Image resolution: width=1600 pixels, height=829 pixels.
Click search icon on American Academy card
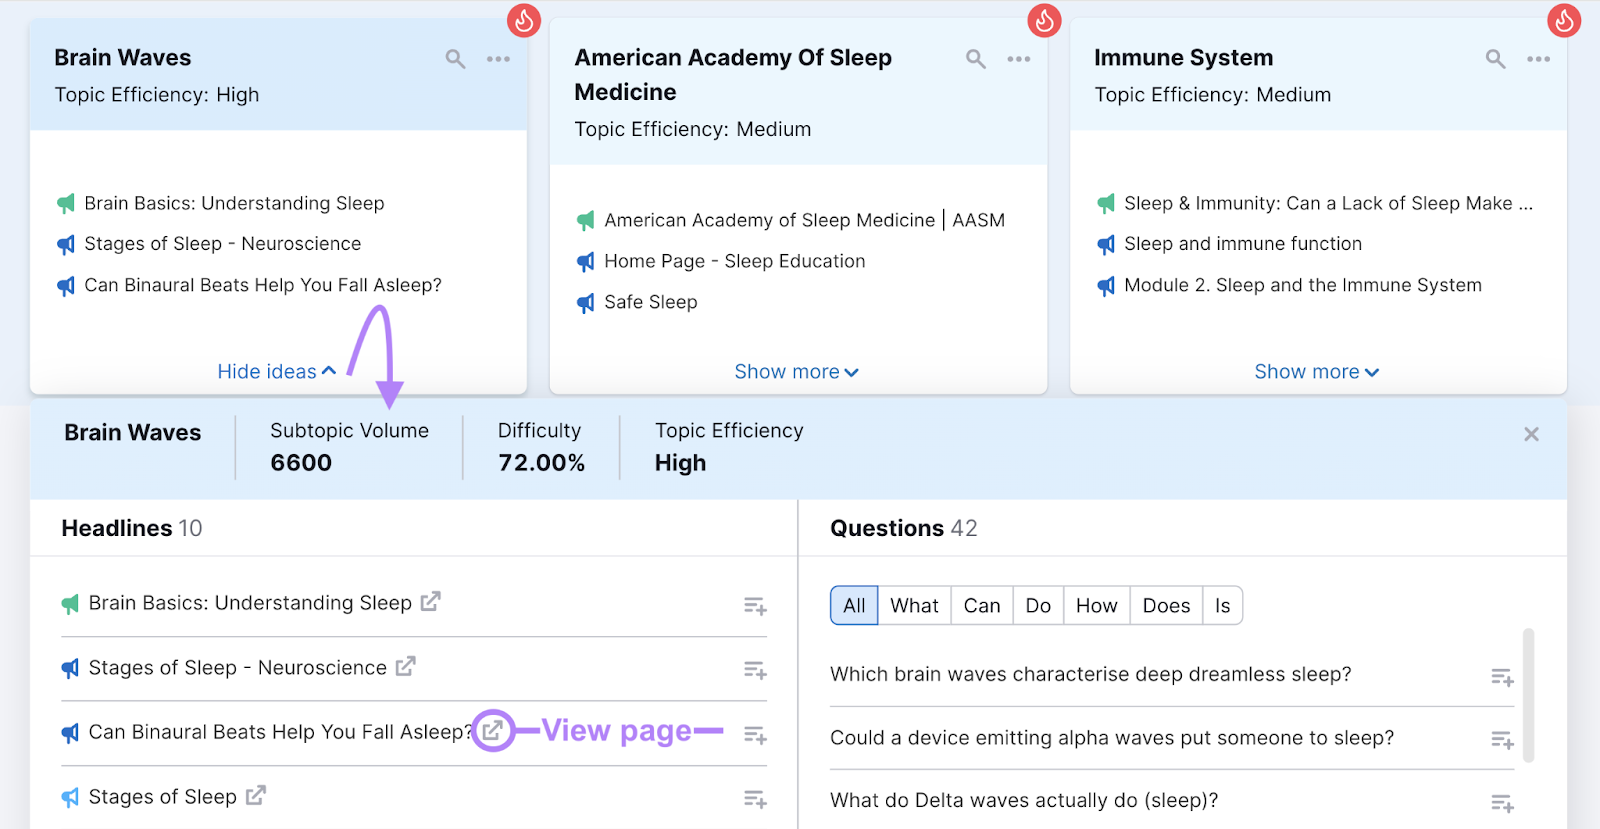[x=975, y=59]
